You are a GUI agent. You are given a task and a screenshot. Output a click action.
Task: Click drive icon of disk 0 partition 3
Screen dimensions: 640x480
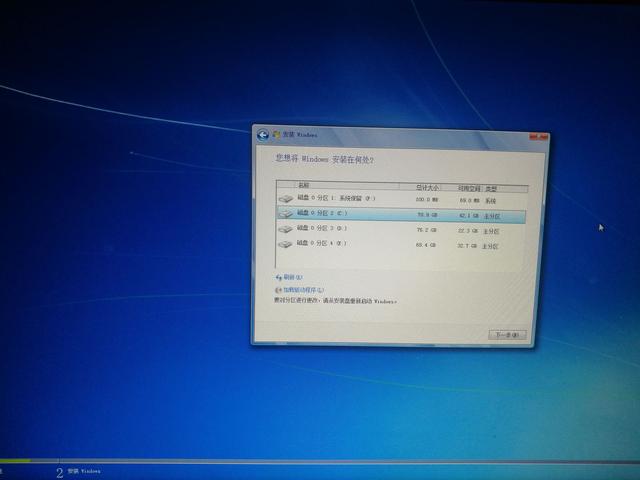point(285,229)
